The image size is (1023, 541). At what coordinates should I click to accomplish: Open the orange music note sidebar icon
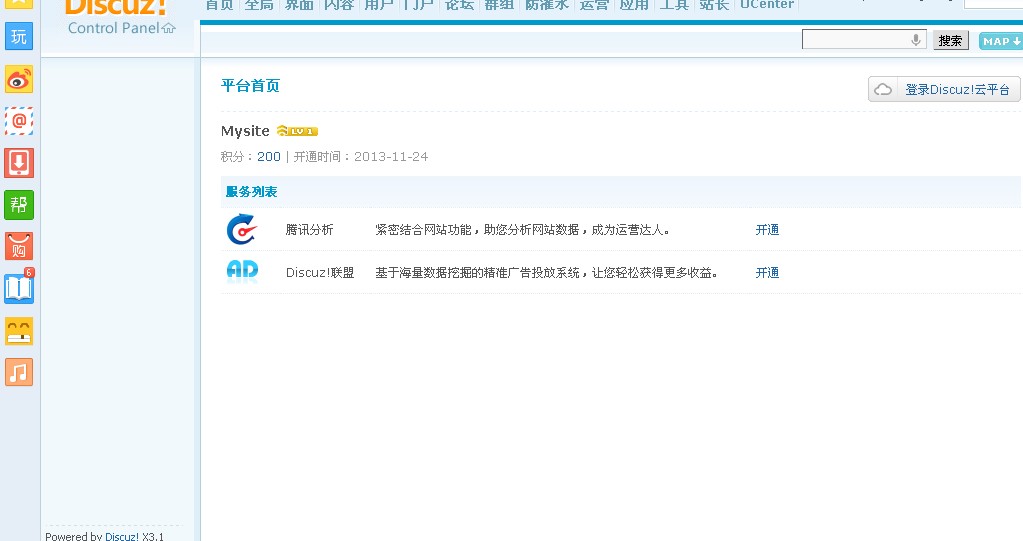pyautogui.click(x=19, y=373)
